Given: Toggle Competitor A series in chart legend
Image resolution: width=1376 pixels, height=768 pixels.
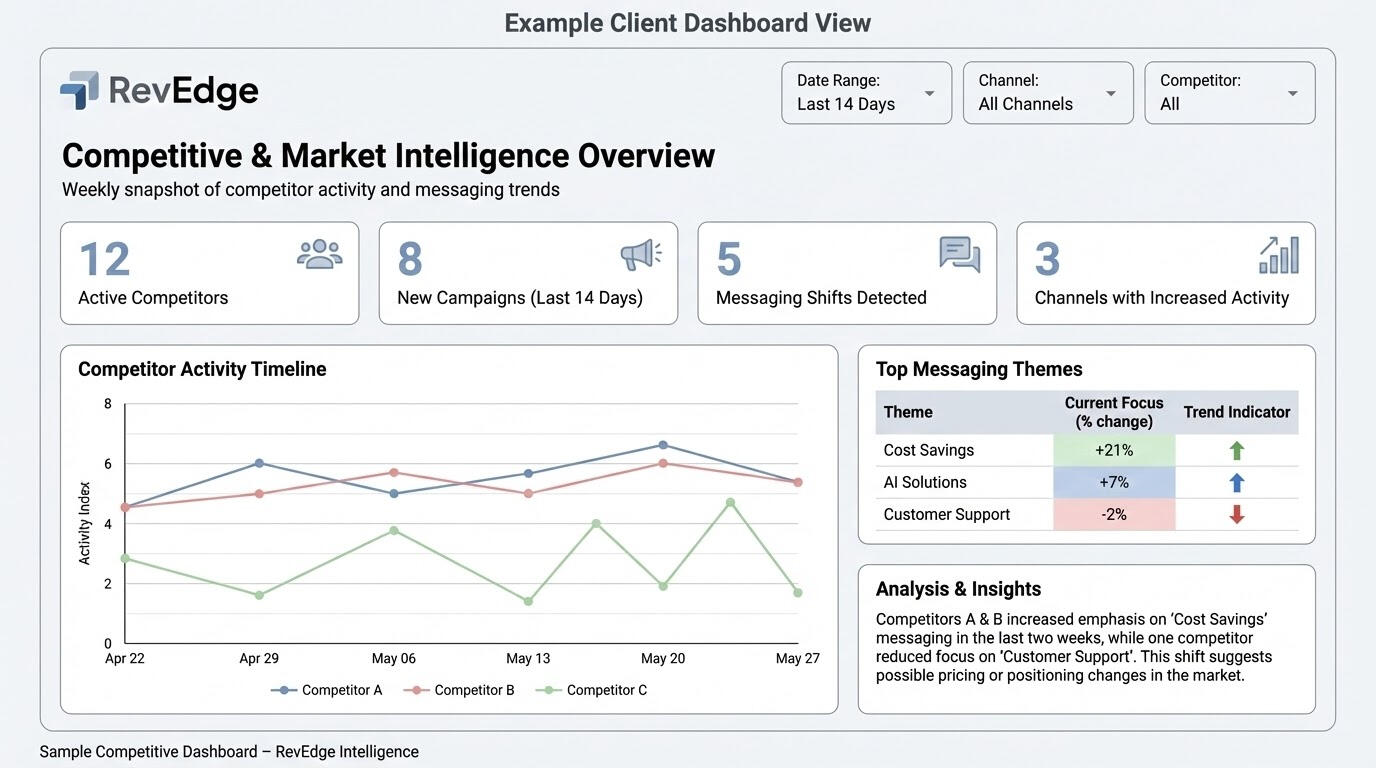Looking at the screenshot, I should point(327,690).
